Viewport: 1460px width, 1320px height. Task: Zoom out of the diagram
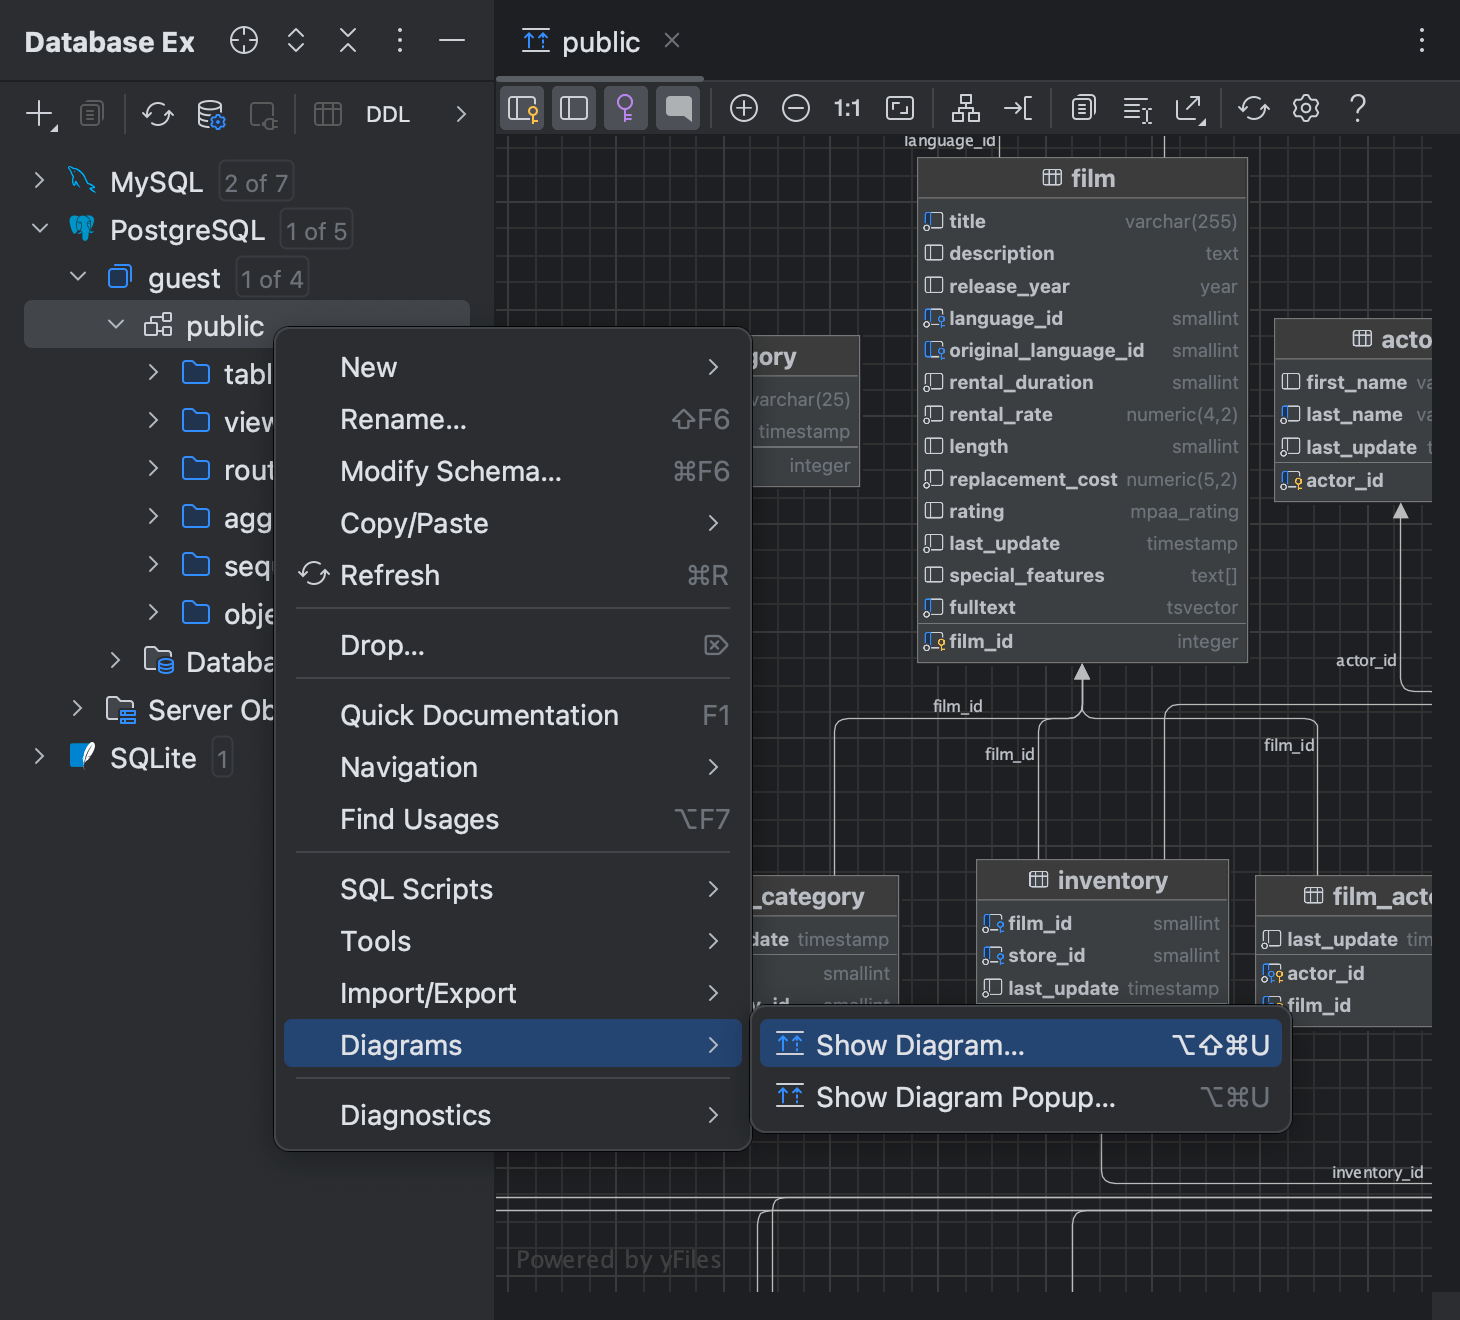(x=795, y=108)
